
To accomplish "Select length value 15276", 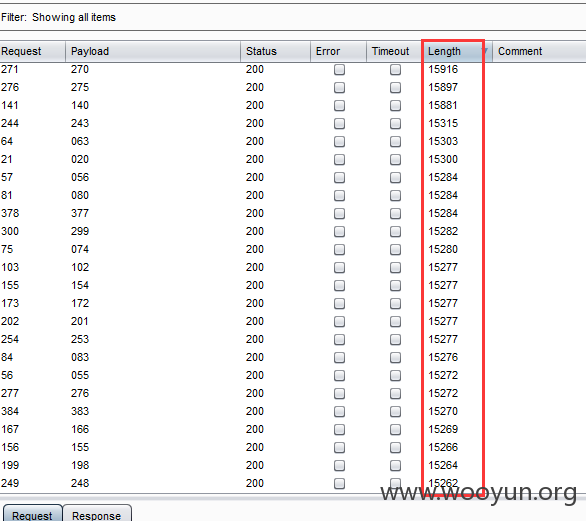I will click(x=443, y=357).
